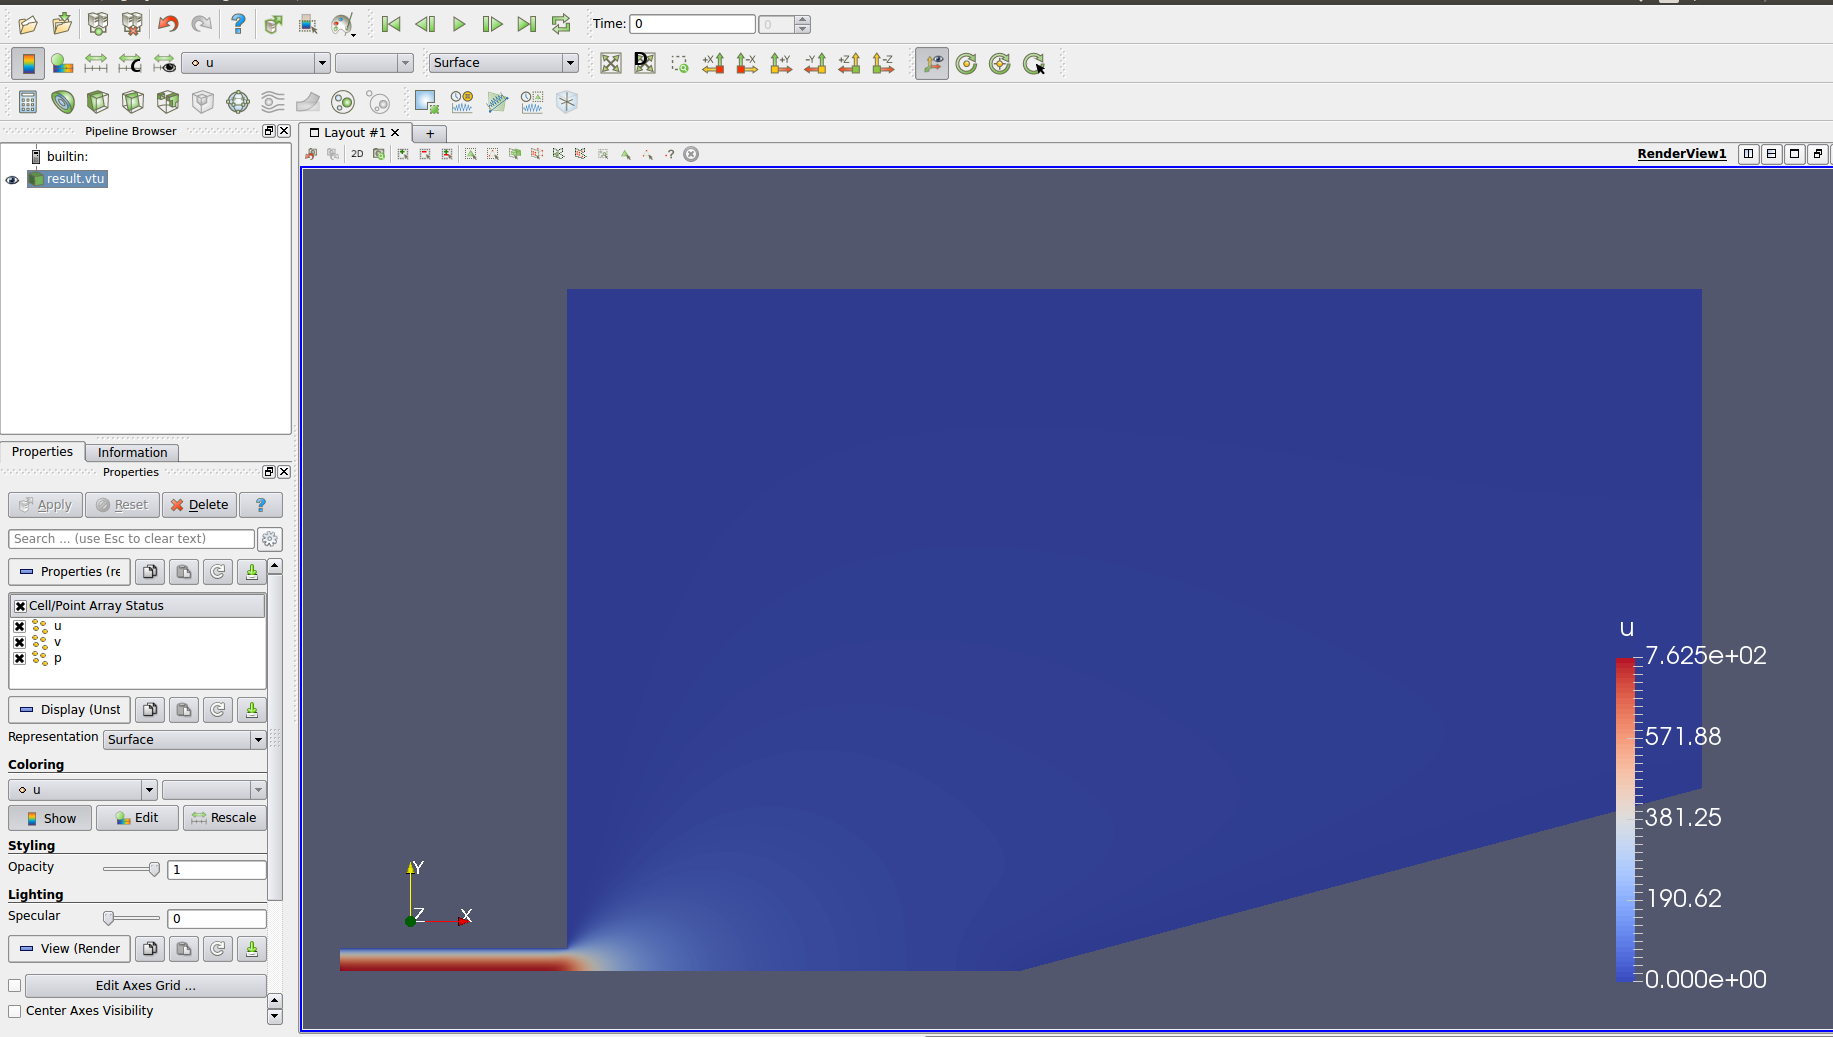Click the Calculator filter icon
This screenshot has height=1037, width=1833.
pyautogui.click(x=28, y=102)
